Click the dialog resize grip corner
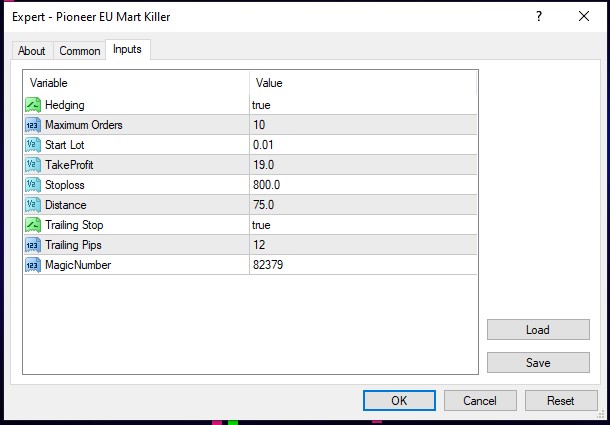This screenshot has width=610, height=425. [601, 414]
